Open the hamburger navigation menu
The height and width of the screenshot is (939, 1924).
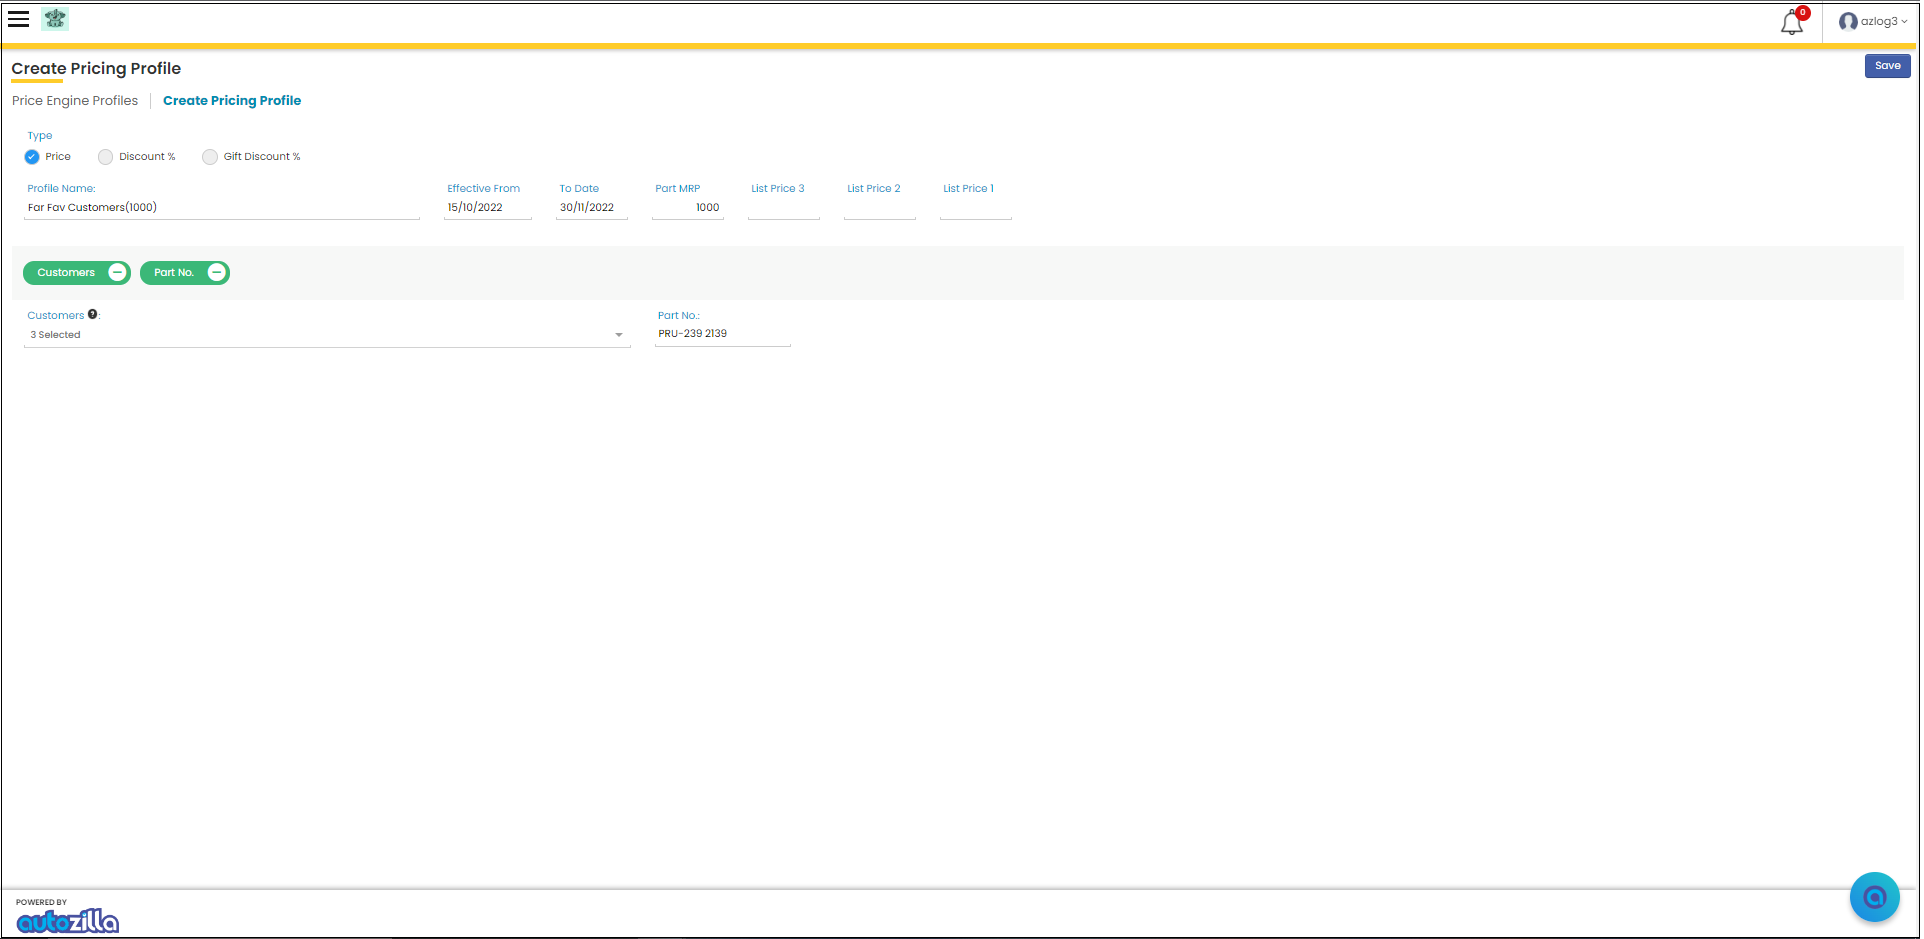click(x=19, y=19)
